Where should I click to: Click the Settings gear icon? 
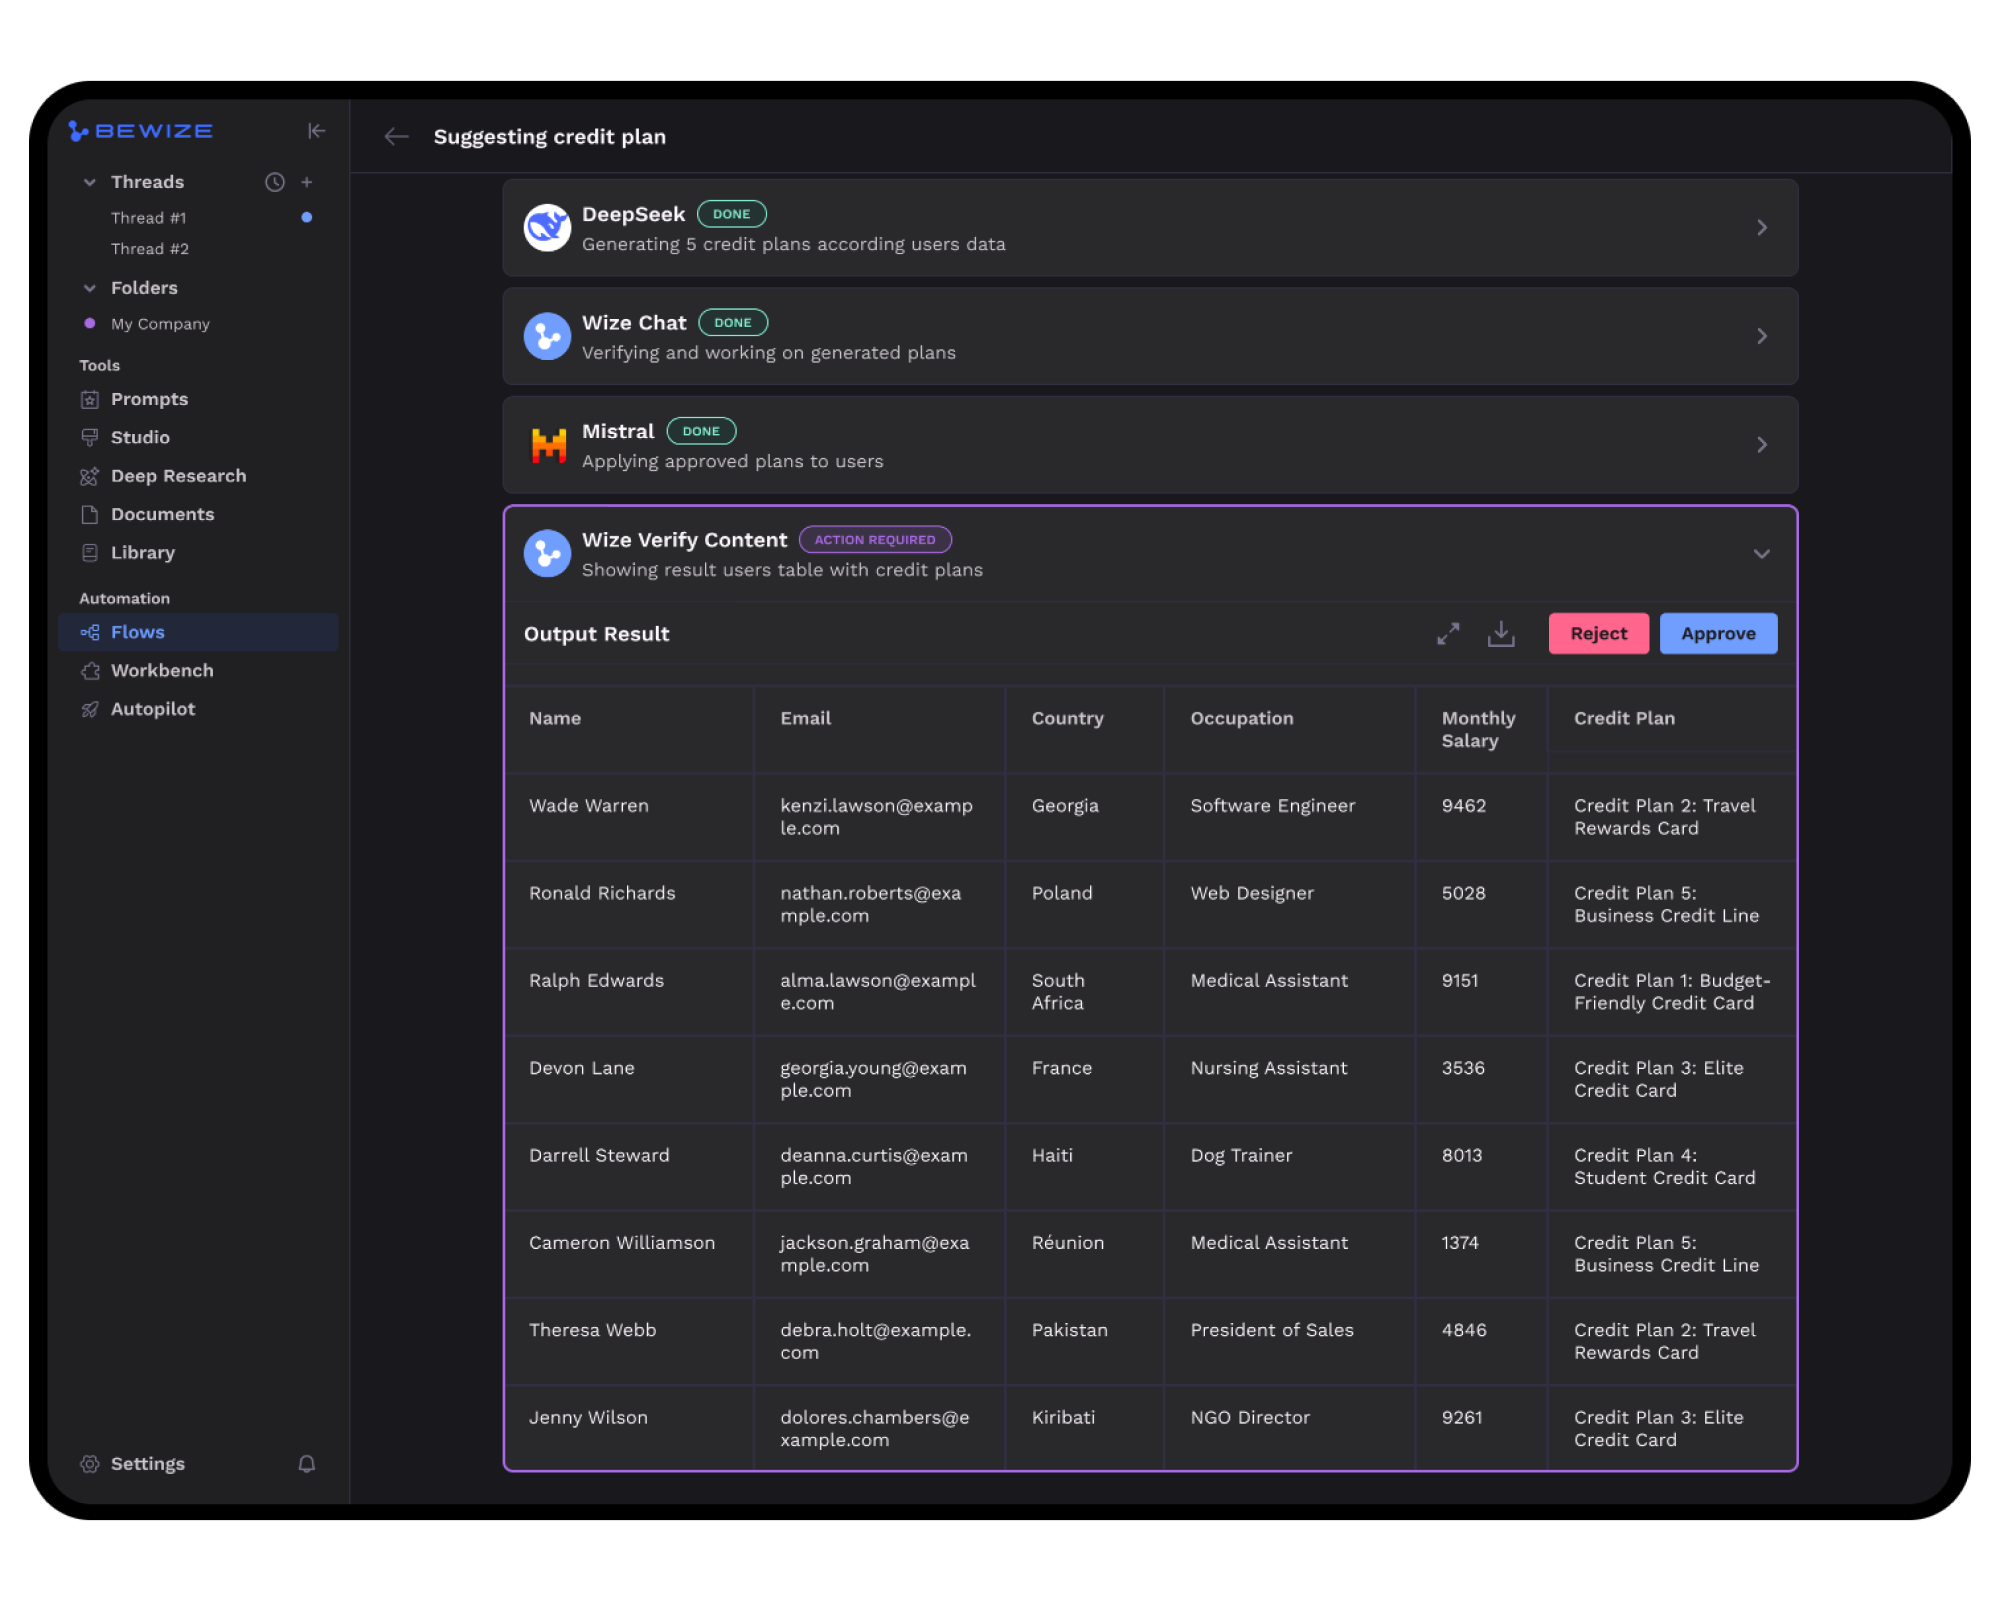[x=89, y=1464]
